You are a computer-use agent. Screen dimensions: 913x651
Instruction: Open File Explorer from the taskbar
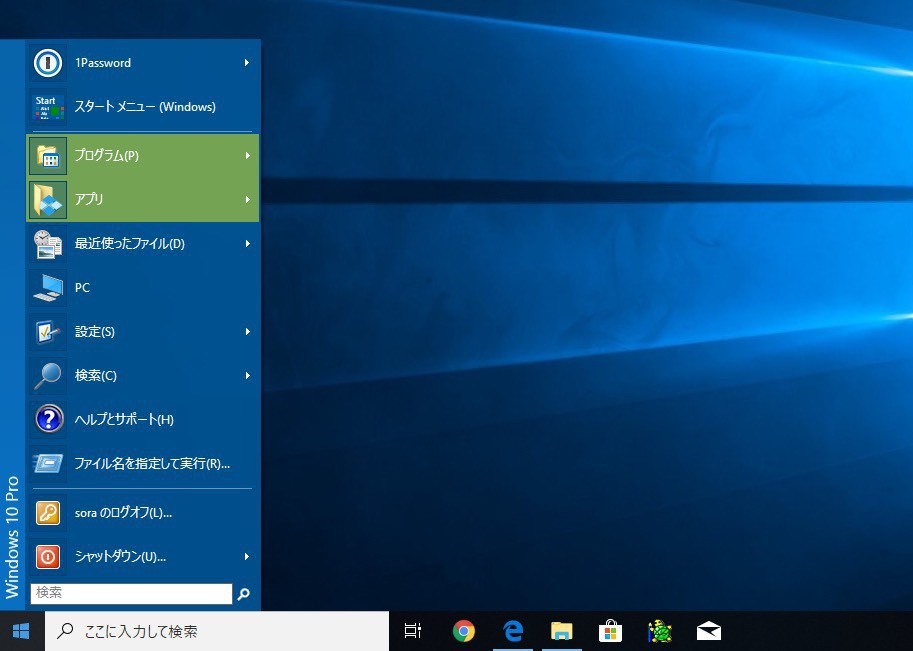coord(562,631)
